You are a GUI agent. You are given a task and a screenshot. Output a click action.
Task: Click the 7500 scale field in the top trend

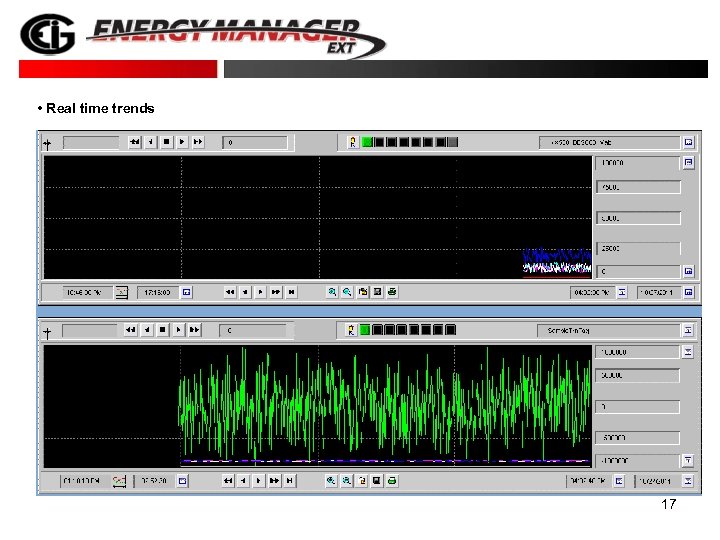[x=638, y=187]
